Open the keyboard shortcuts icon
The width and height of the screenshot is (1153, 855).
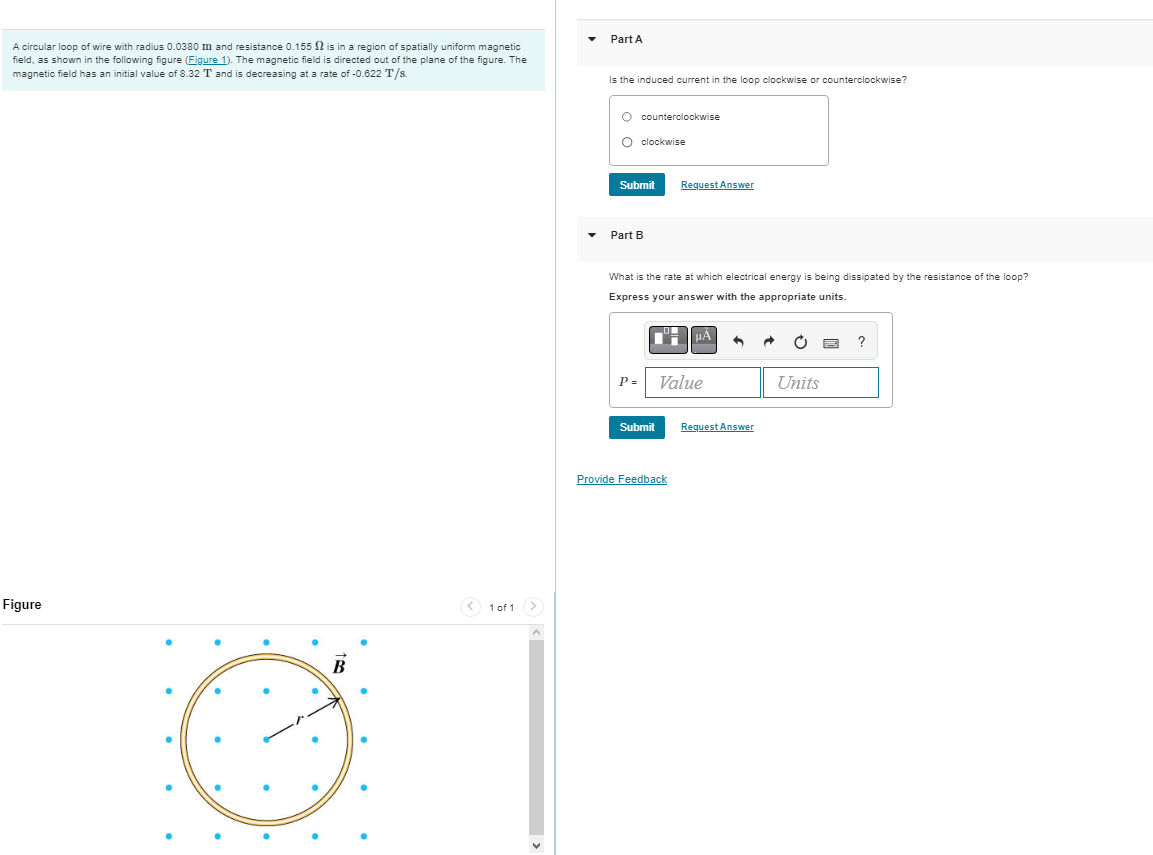(830, 341)
